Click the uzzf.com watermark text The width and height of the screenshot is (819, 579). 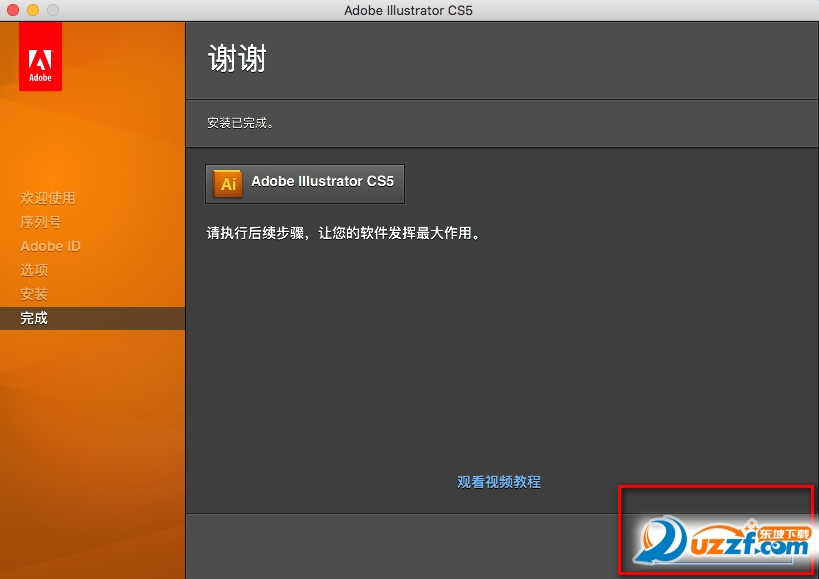point(745,550)
